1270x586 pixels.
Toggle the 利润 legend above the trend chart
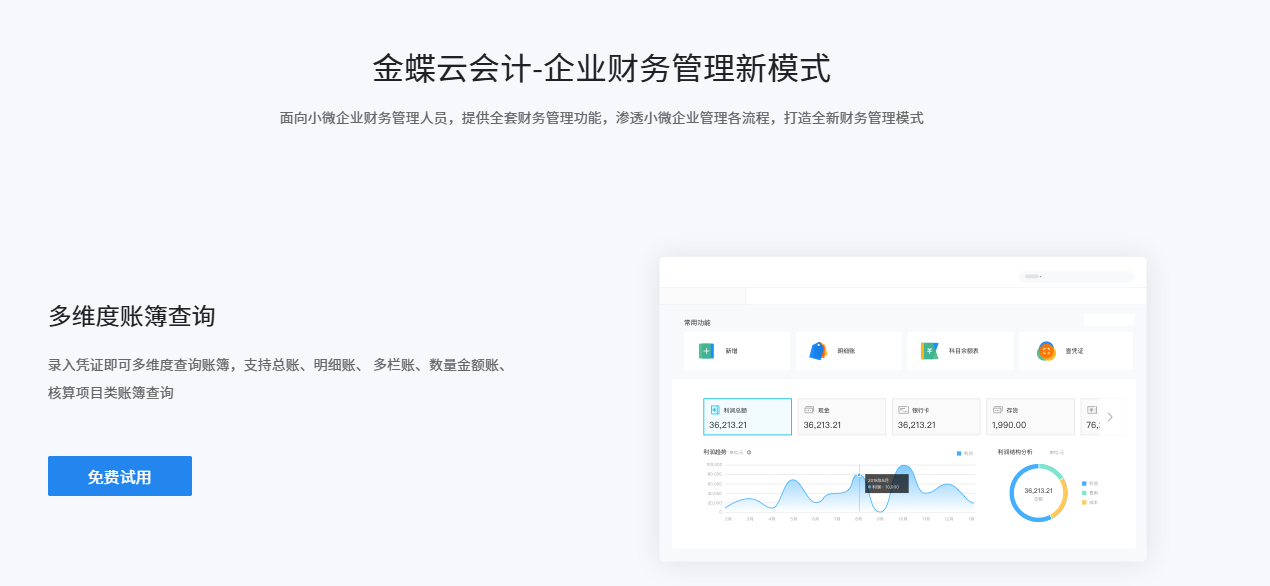963,453
